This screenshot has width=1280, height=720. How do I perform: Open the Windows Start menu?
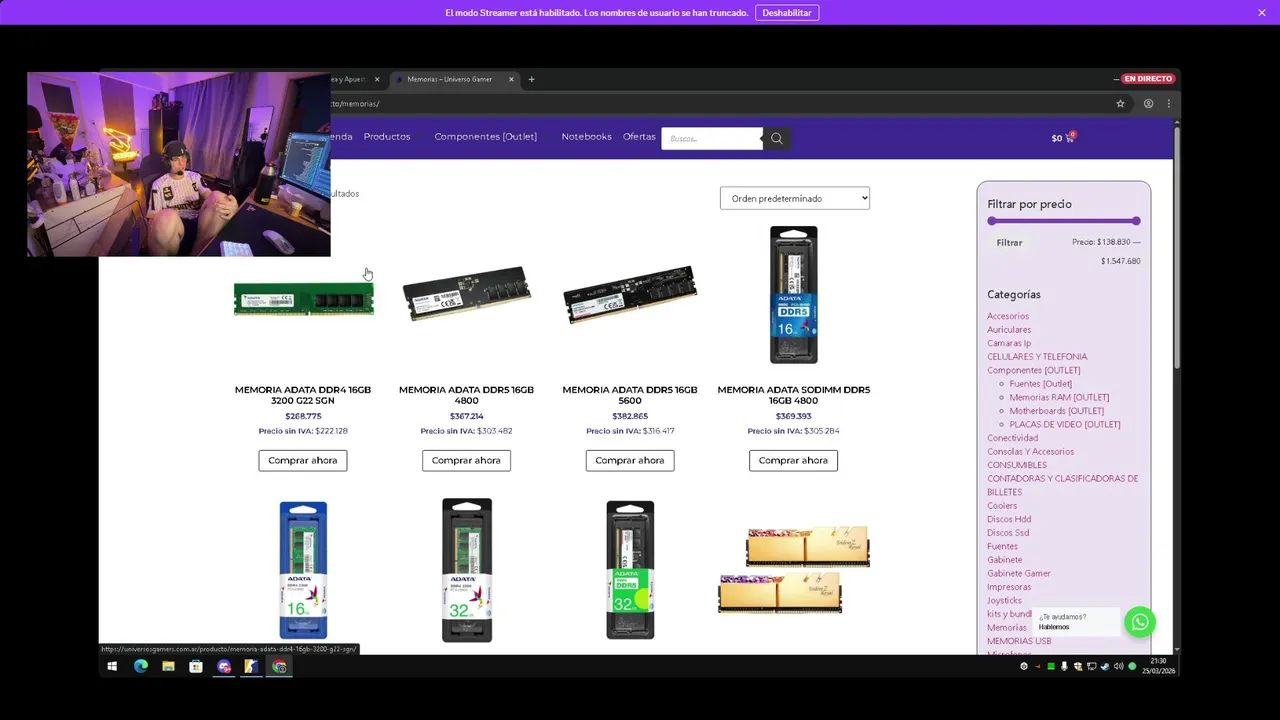coord(112,666)
